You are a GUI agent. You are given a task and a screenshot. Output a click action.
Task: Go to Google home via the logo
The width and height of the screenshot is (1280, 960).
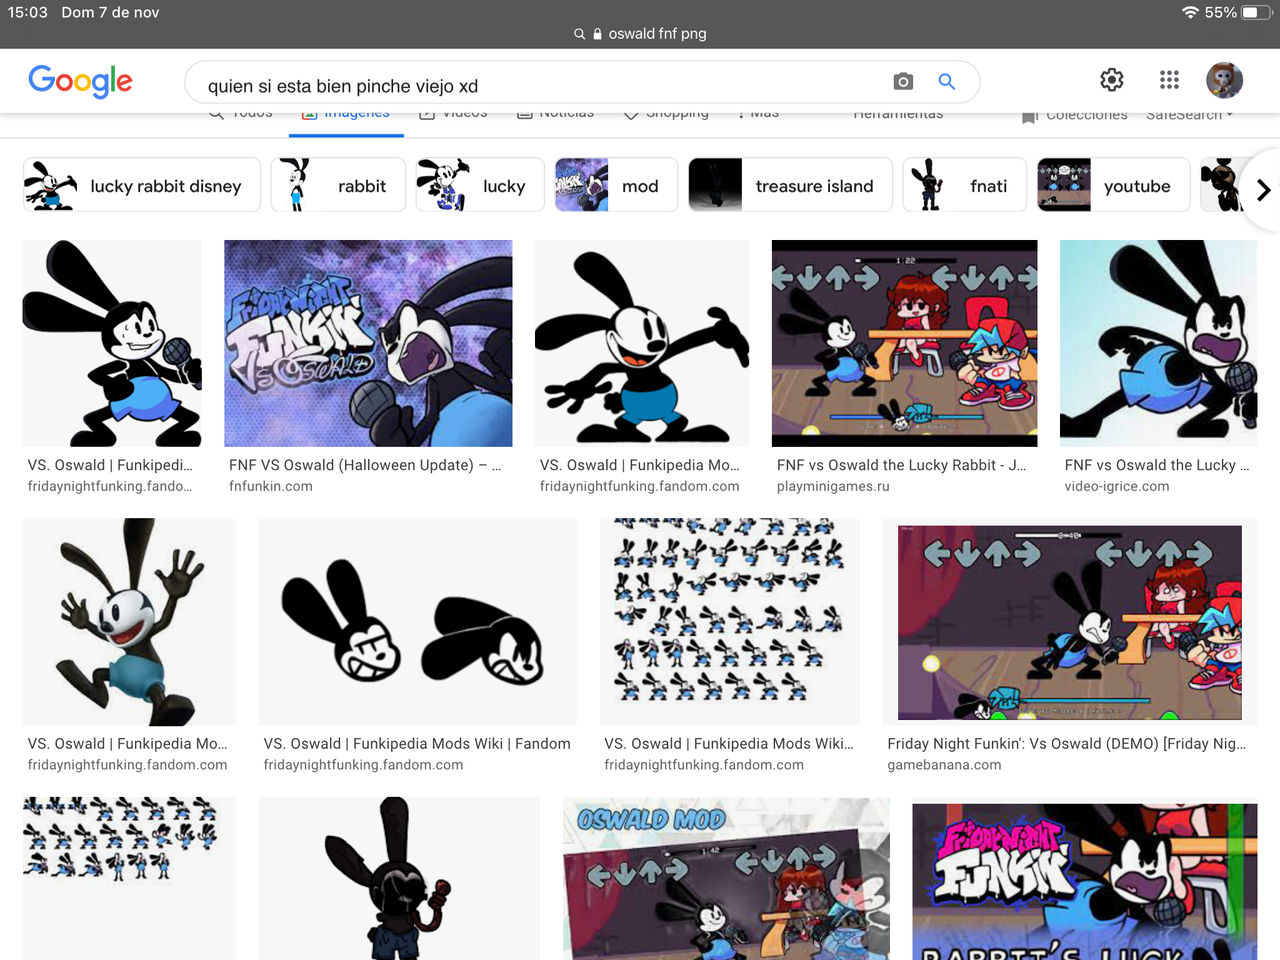80,81
